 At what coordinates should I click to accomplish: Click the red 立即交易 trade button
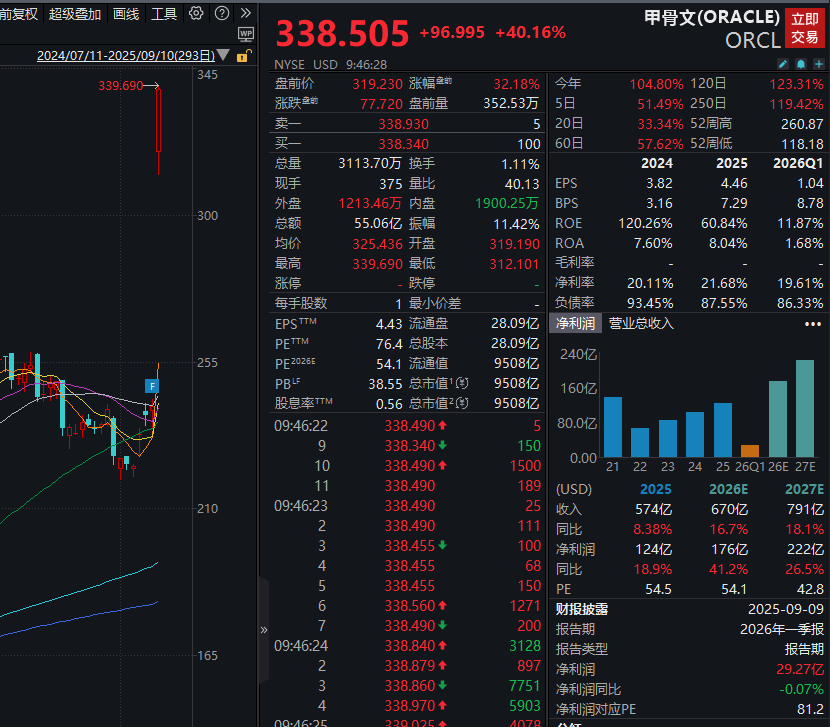click(x=805, y=28)
